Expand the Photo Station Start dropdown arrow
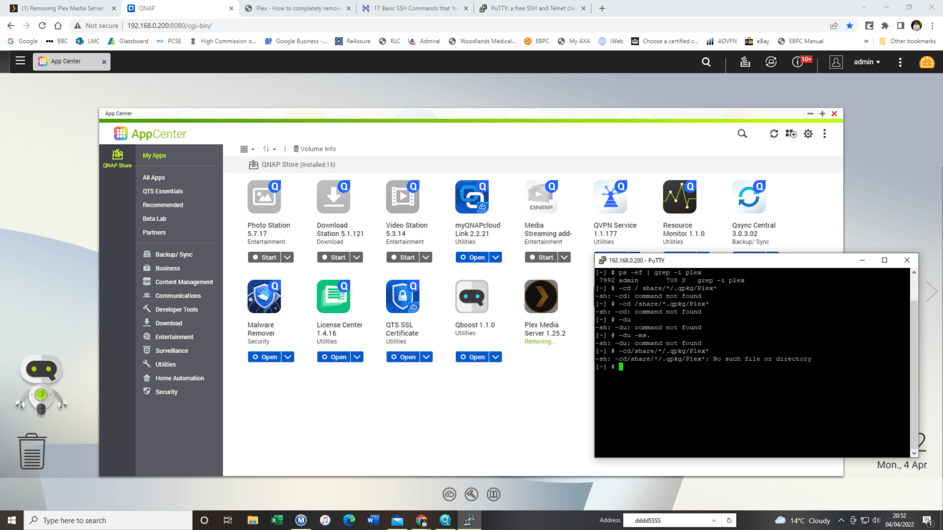This screenshot has width=943, height=530. point(287,257)
